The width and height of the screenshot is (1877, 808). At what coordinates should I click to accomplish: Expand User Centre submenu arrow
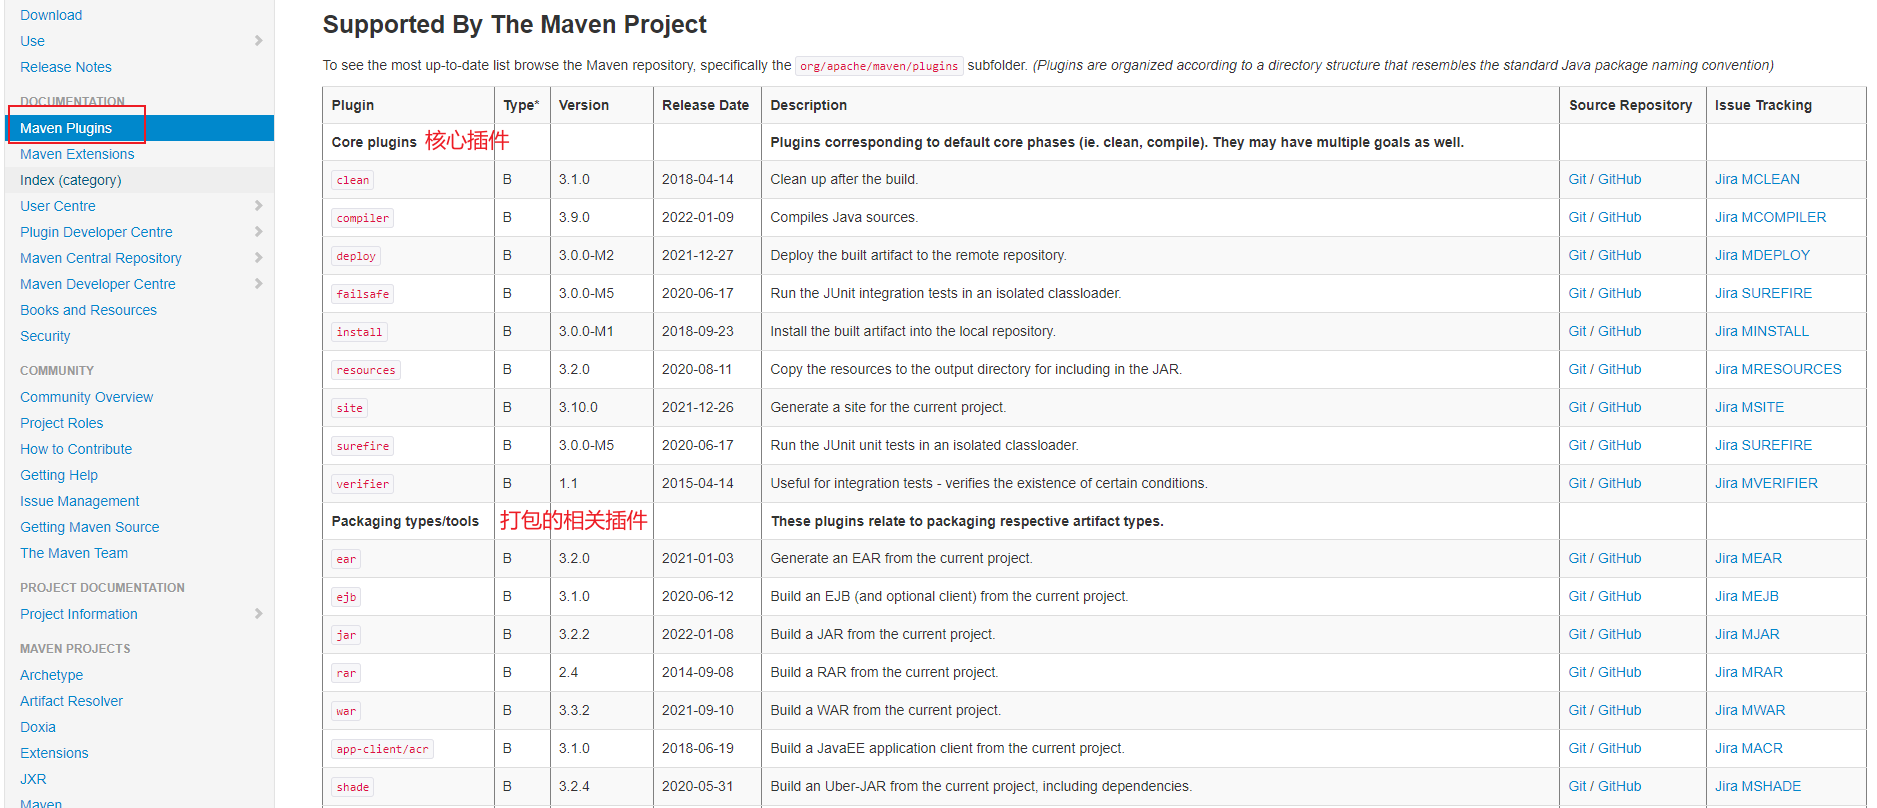258,206
